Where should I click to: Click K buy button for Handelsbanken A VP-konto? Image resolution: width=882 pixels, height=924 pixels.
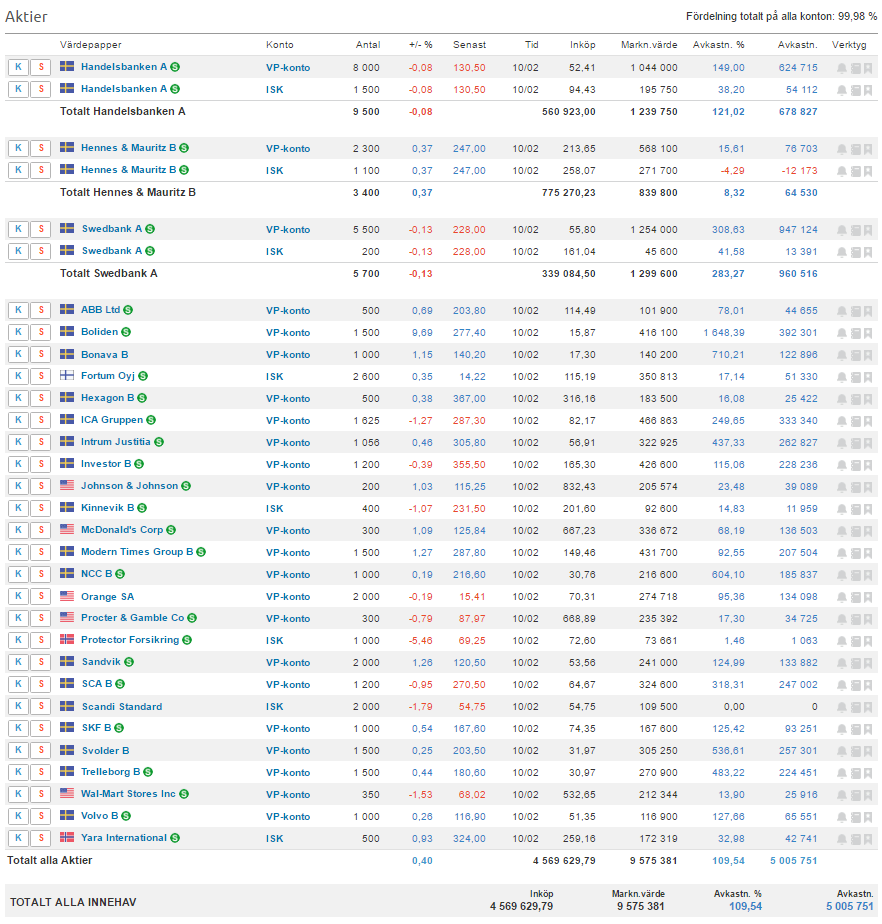(x=18, y=67)
